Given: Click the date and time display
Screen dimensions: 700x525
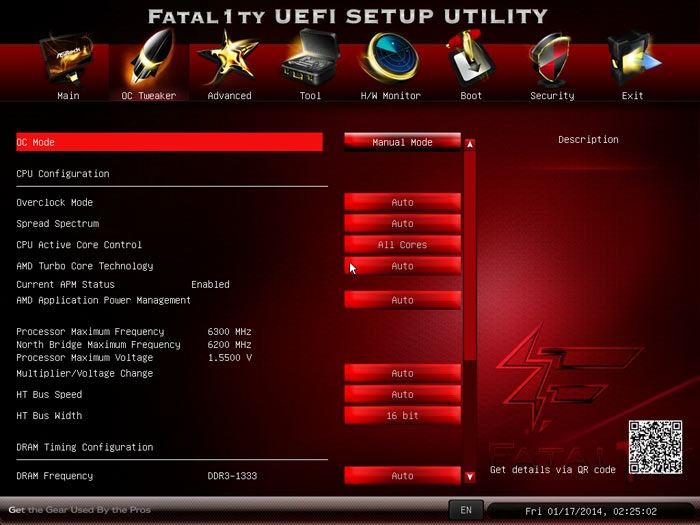Looking at the screenshot, I should [x=591, y=511].
